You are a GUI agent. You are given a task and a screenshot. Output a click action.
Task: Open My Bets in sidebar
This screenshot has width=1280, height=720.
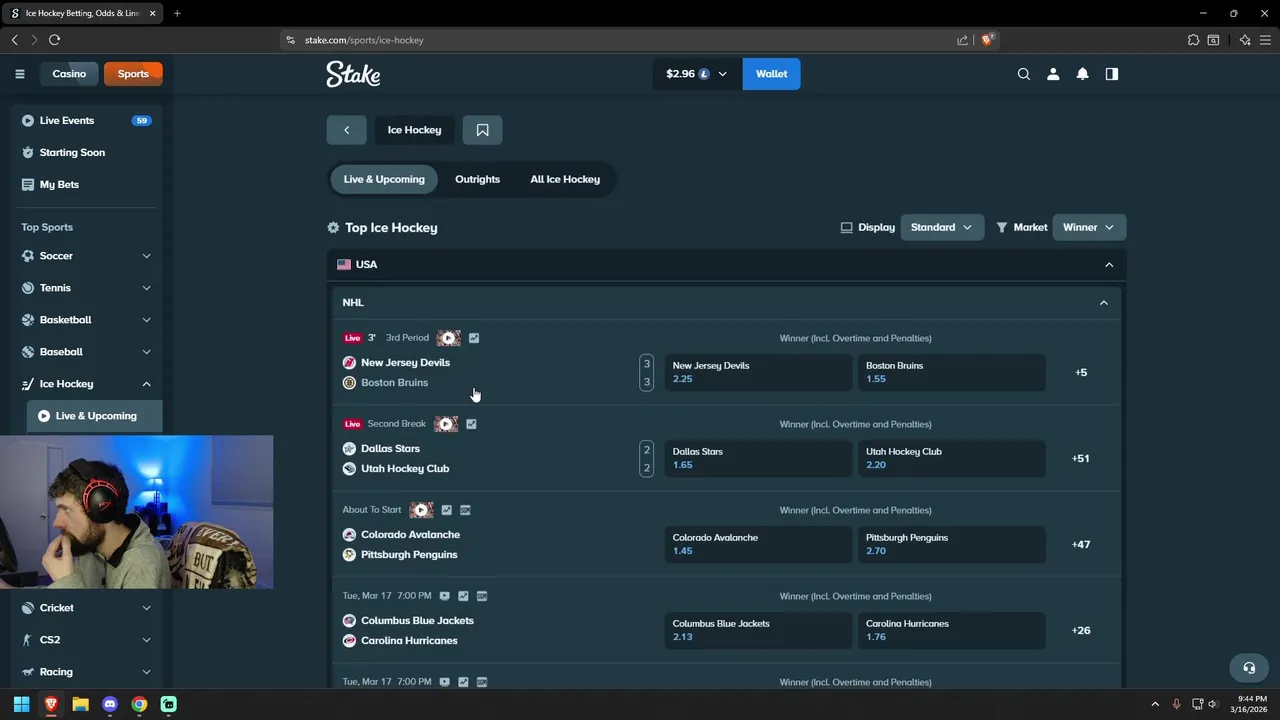pos(88,185)
